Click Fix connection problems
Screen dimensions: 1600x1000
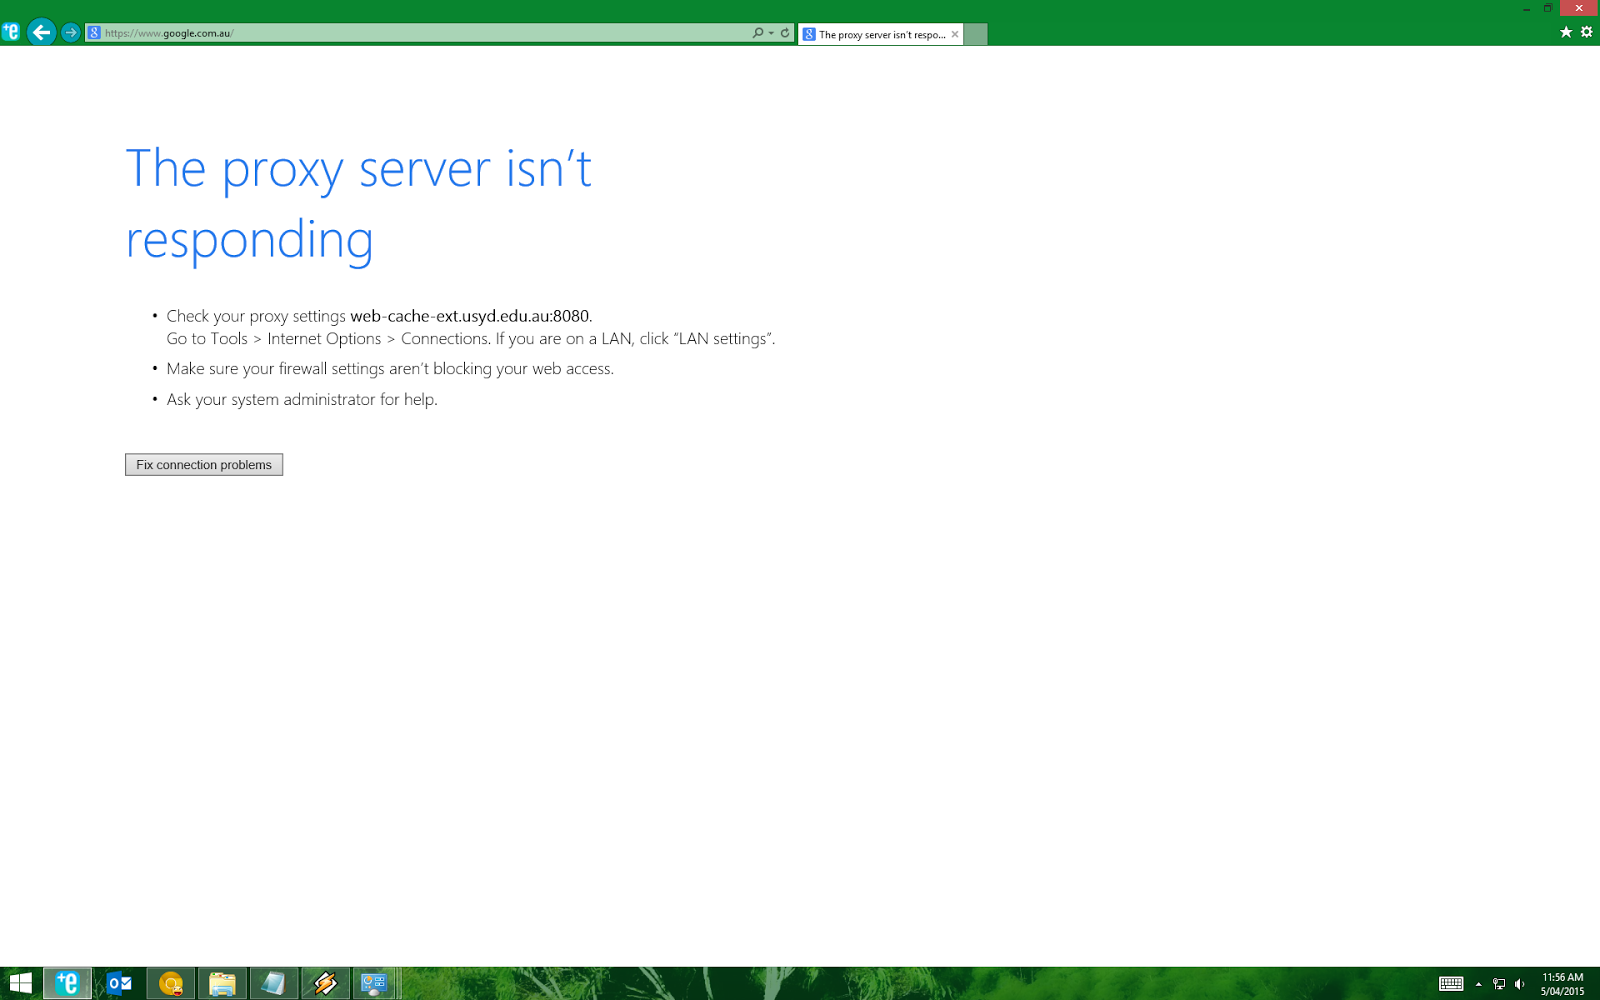point(203,464)
